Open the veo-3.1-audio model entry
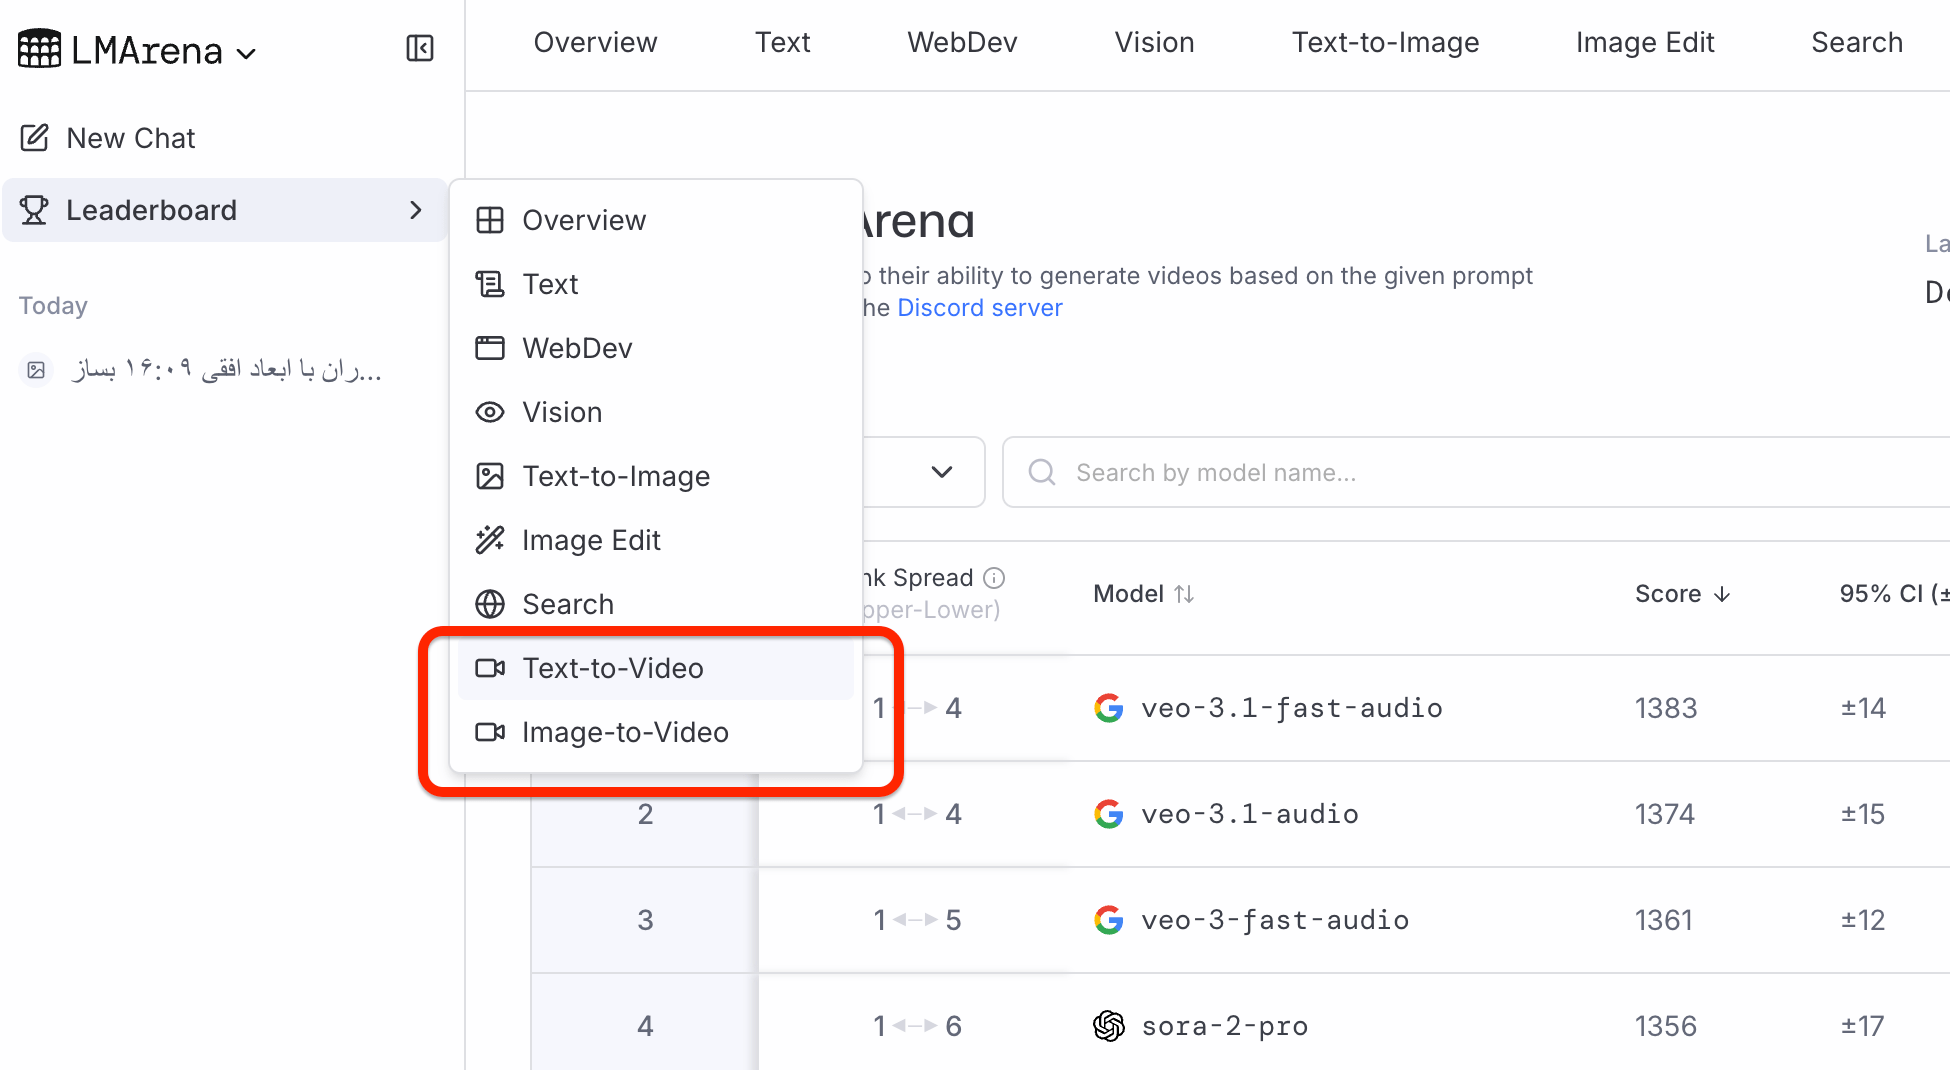 pyautogui.click(x=1249, y=814)
